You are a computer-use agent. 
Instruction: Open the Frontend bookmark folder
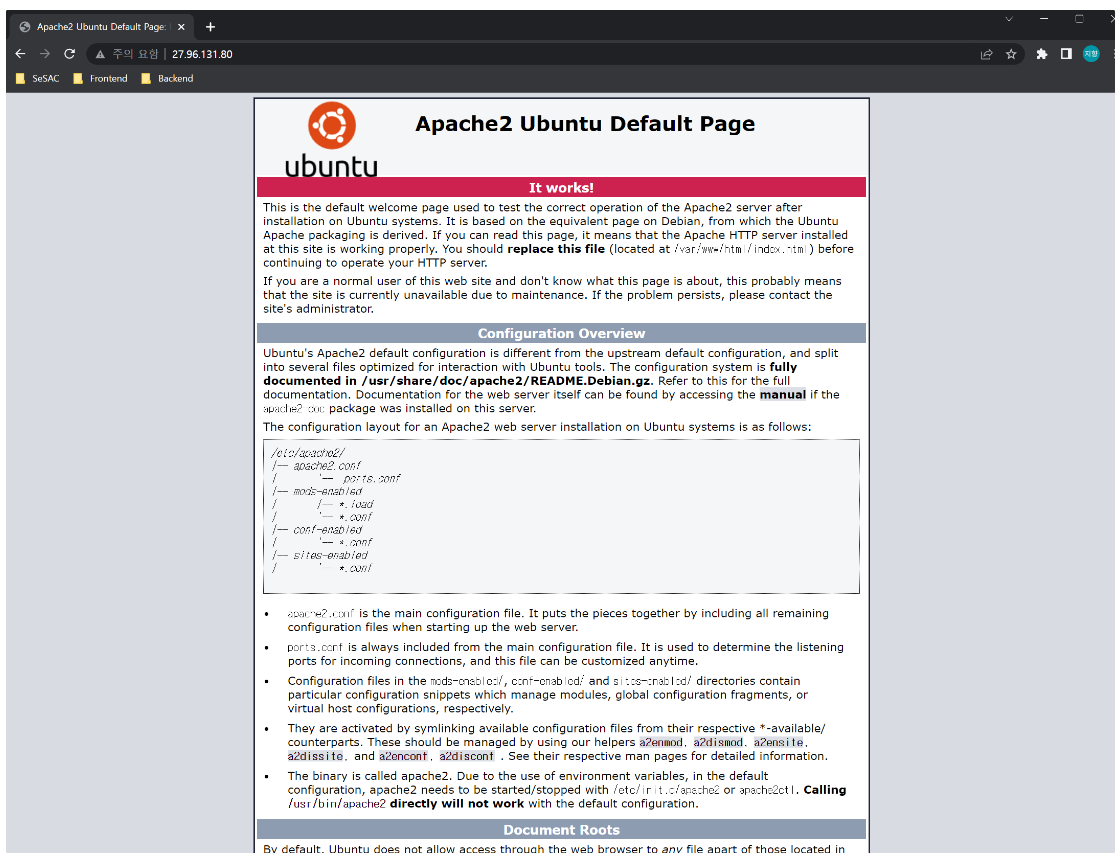[x=101, y=79]
